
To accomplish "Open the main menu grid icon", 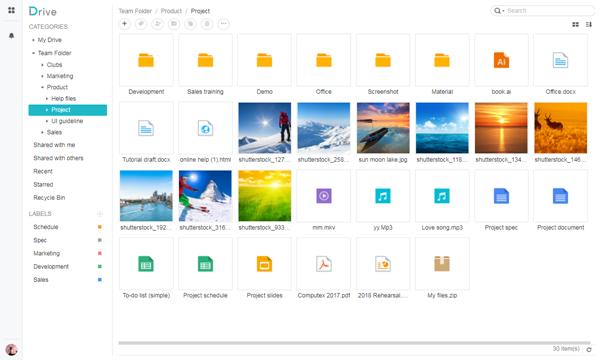I will click(x=11, y=10).
